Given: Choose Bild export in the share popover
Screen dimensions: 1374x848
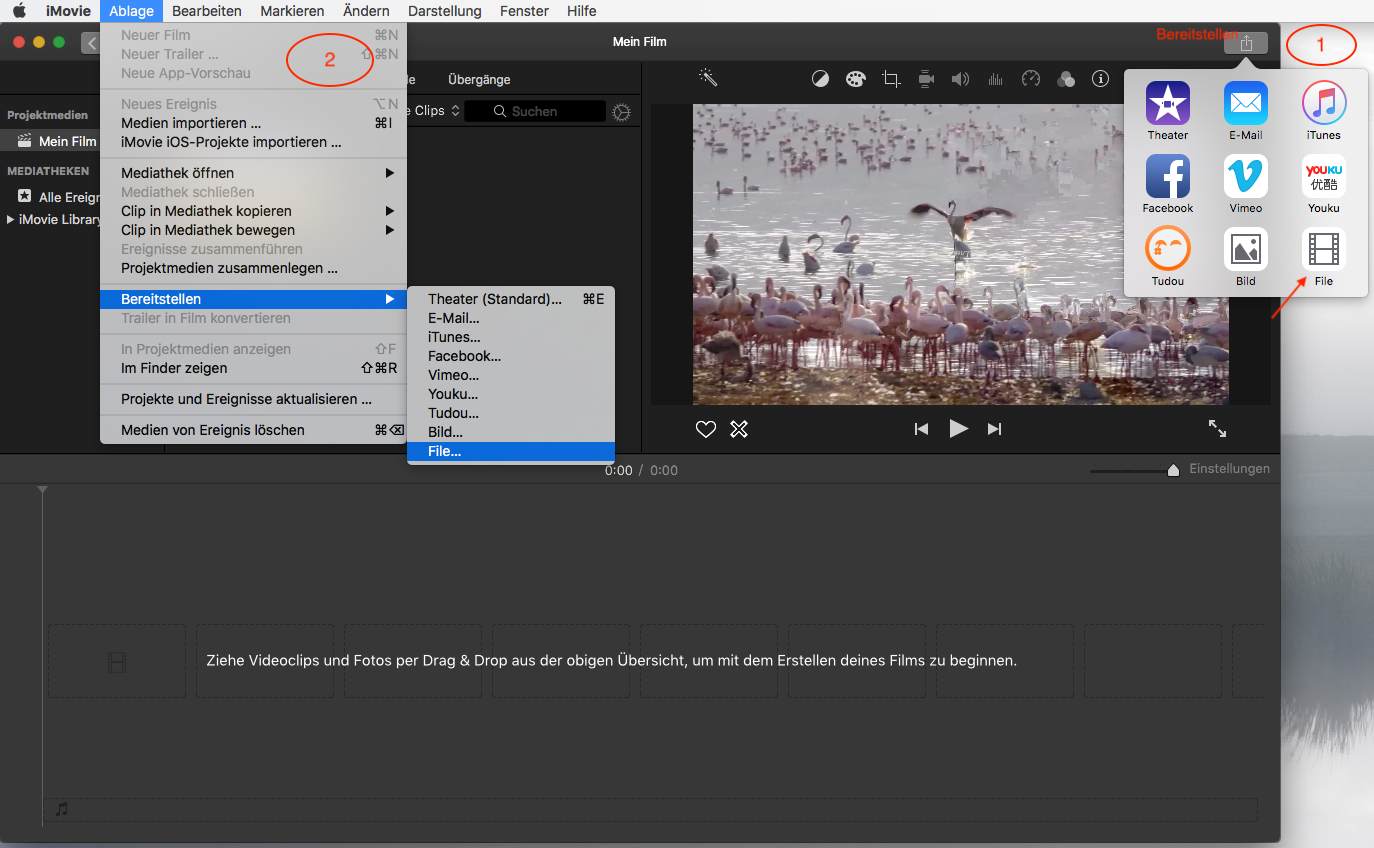Looking at the screenshot, I should pos(1245,257).
